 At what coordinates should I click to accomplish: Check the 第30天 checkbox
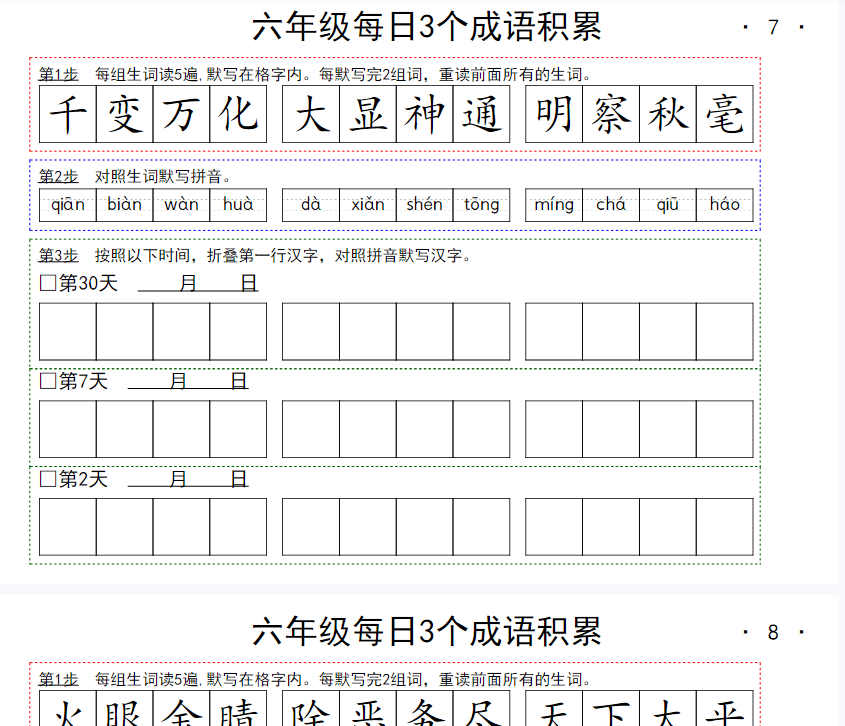click(47, 284)
